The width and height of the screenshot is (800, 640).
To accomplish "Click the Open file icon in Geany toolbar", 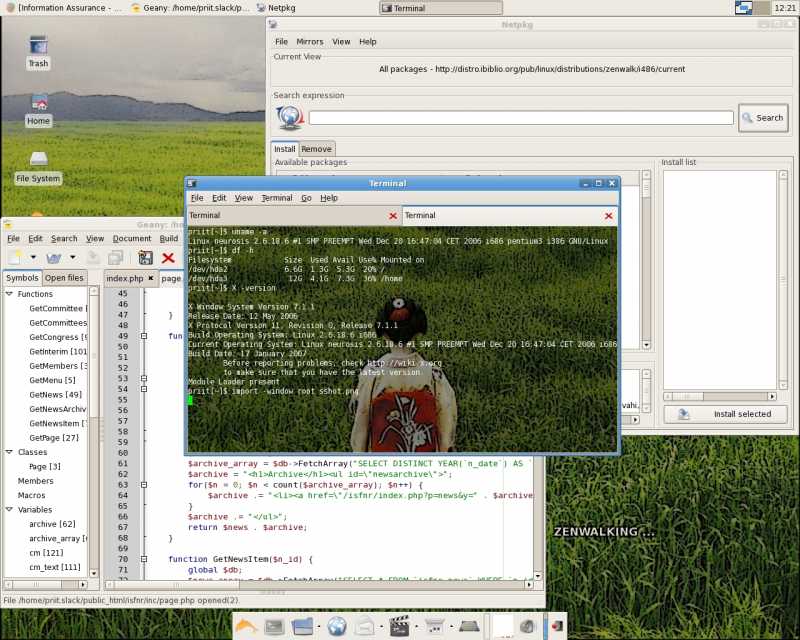I will tap(54, 258).
